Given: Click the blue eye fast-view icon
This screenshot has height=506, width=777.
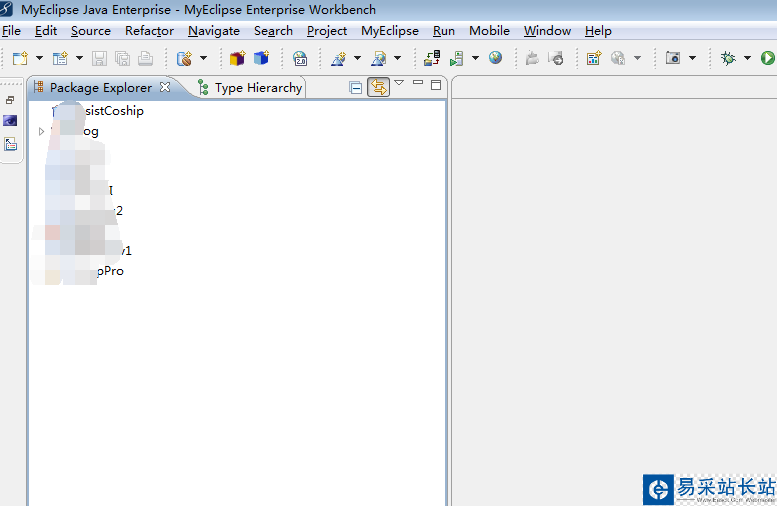Looking at the screenshot, I should [10, 120].
